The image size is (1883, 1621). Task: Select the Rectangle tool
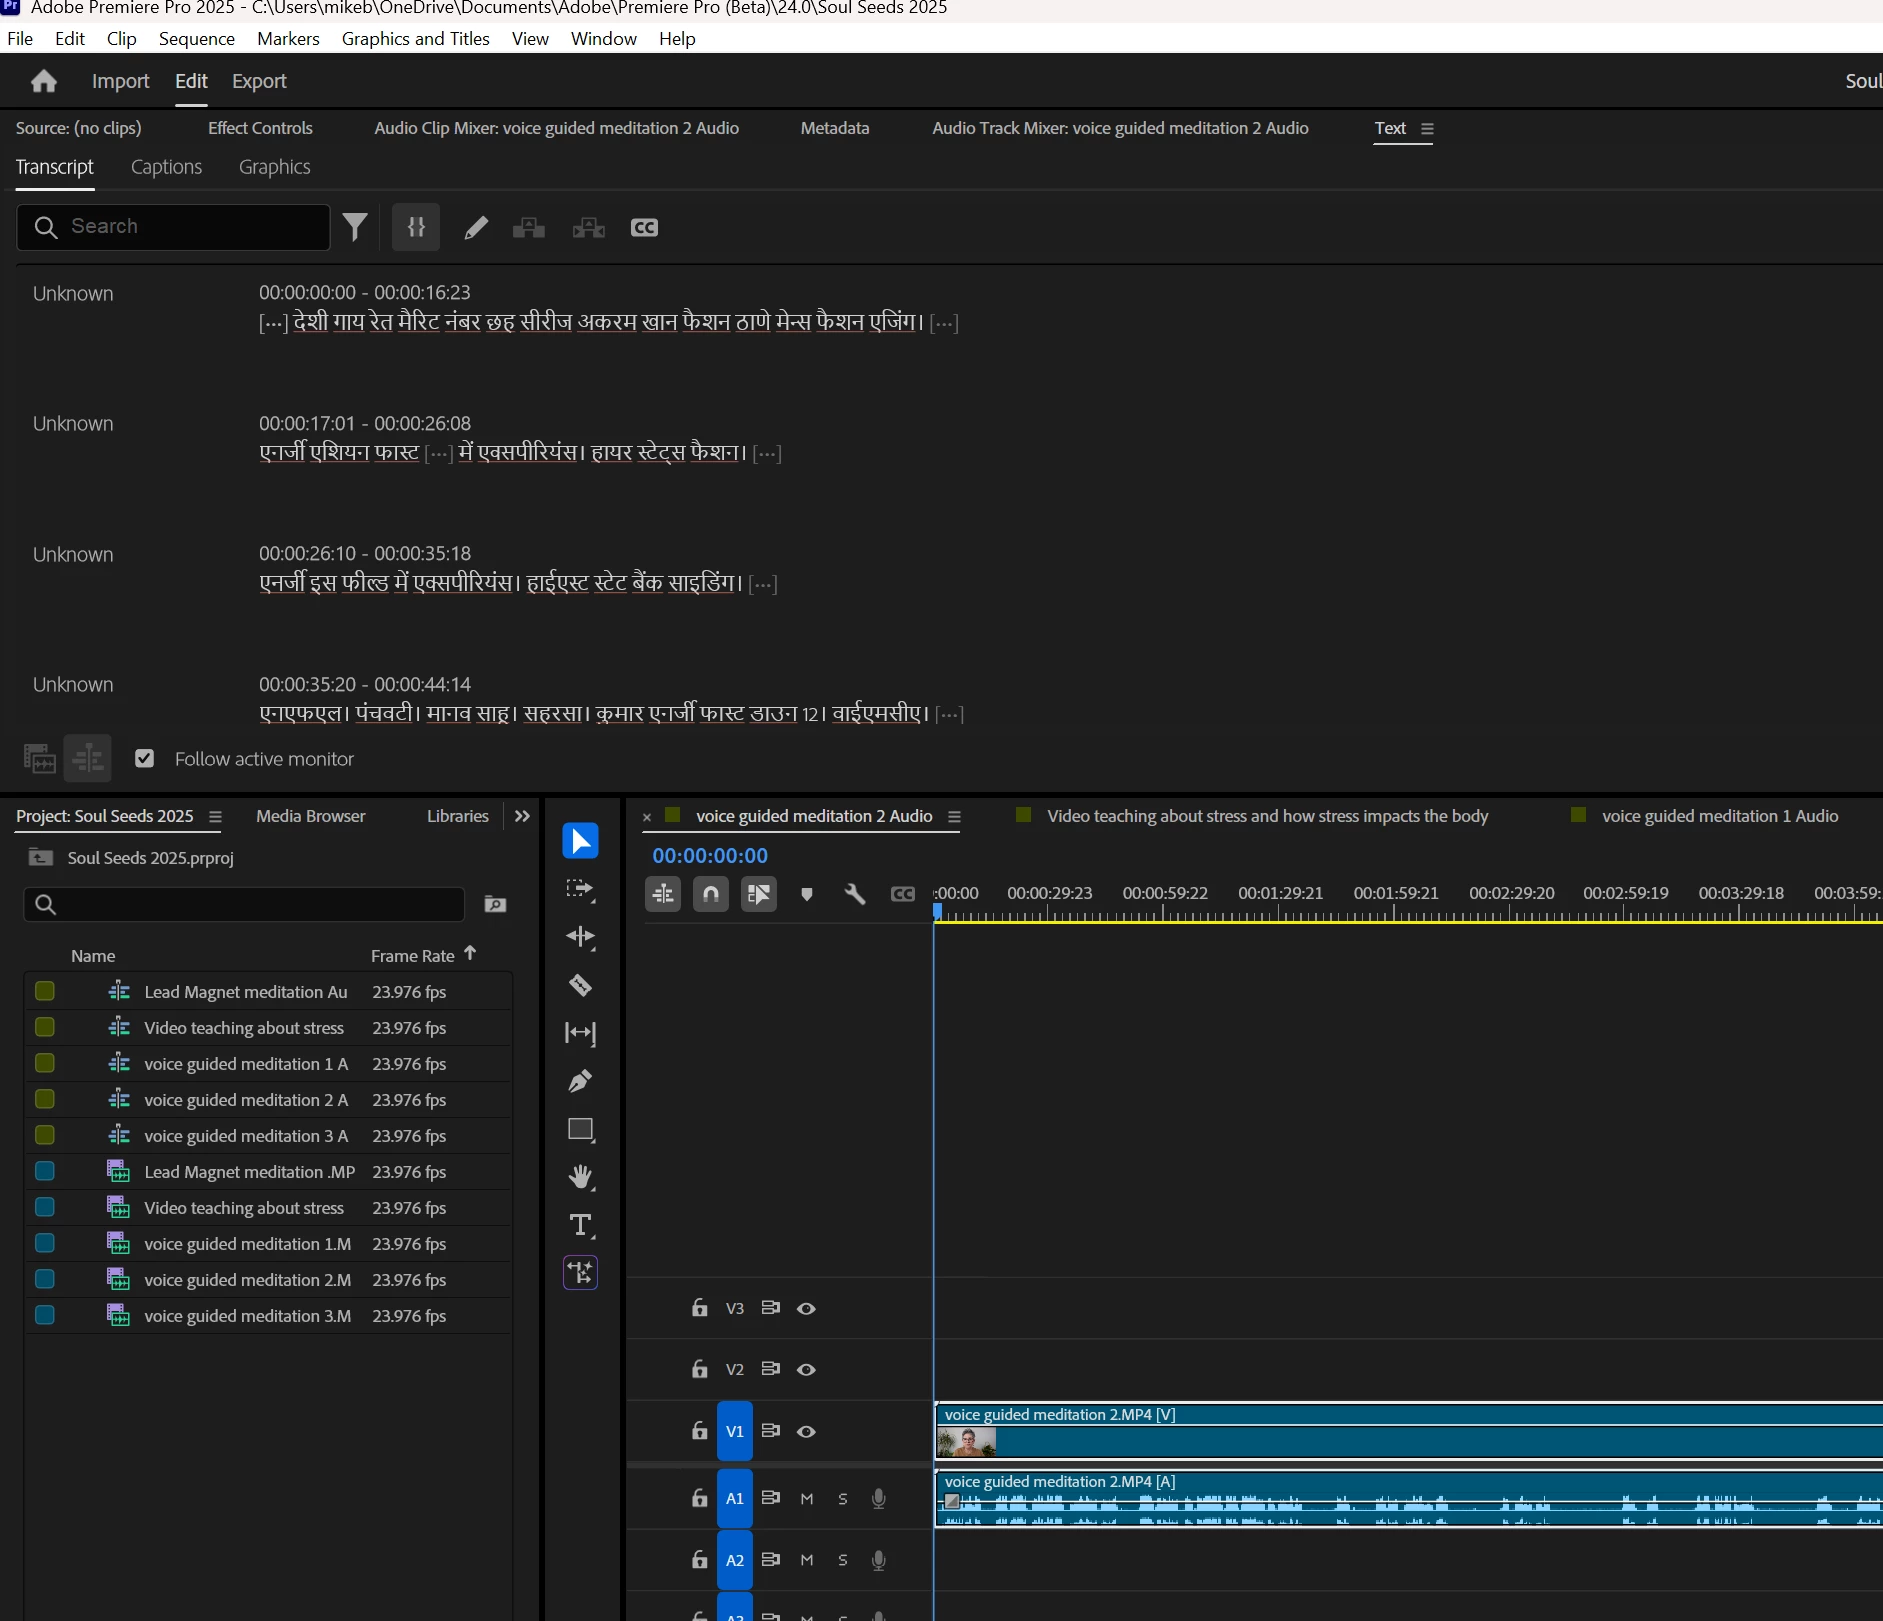[x=580, y=1129]
